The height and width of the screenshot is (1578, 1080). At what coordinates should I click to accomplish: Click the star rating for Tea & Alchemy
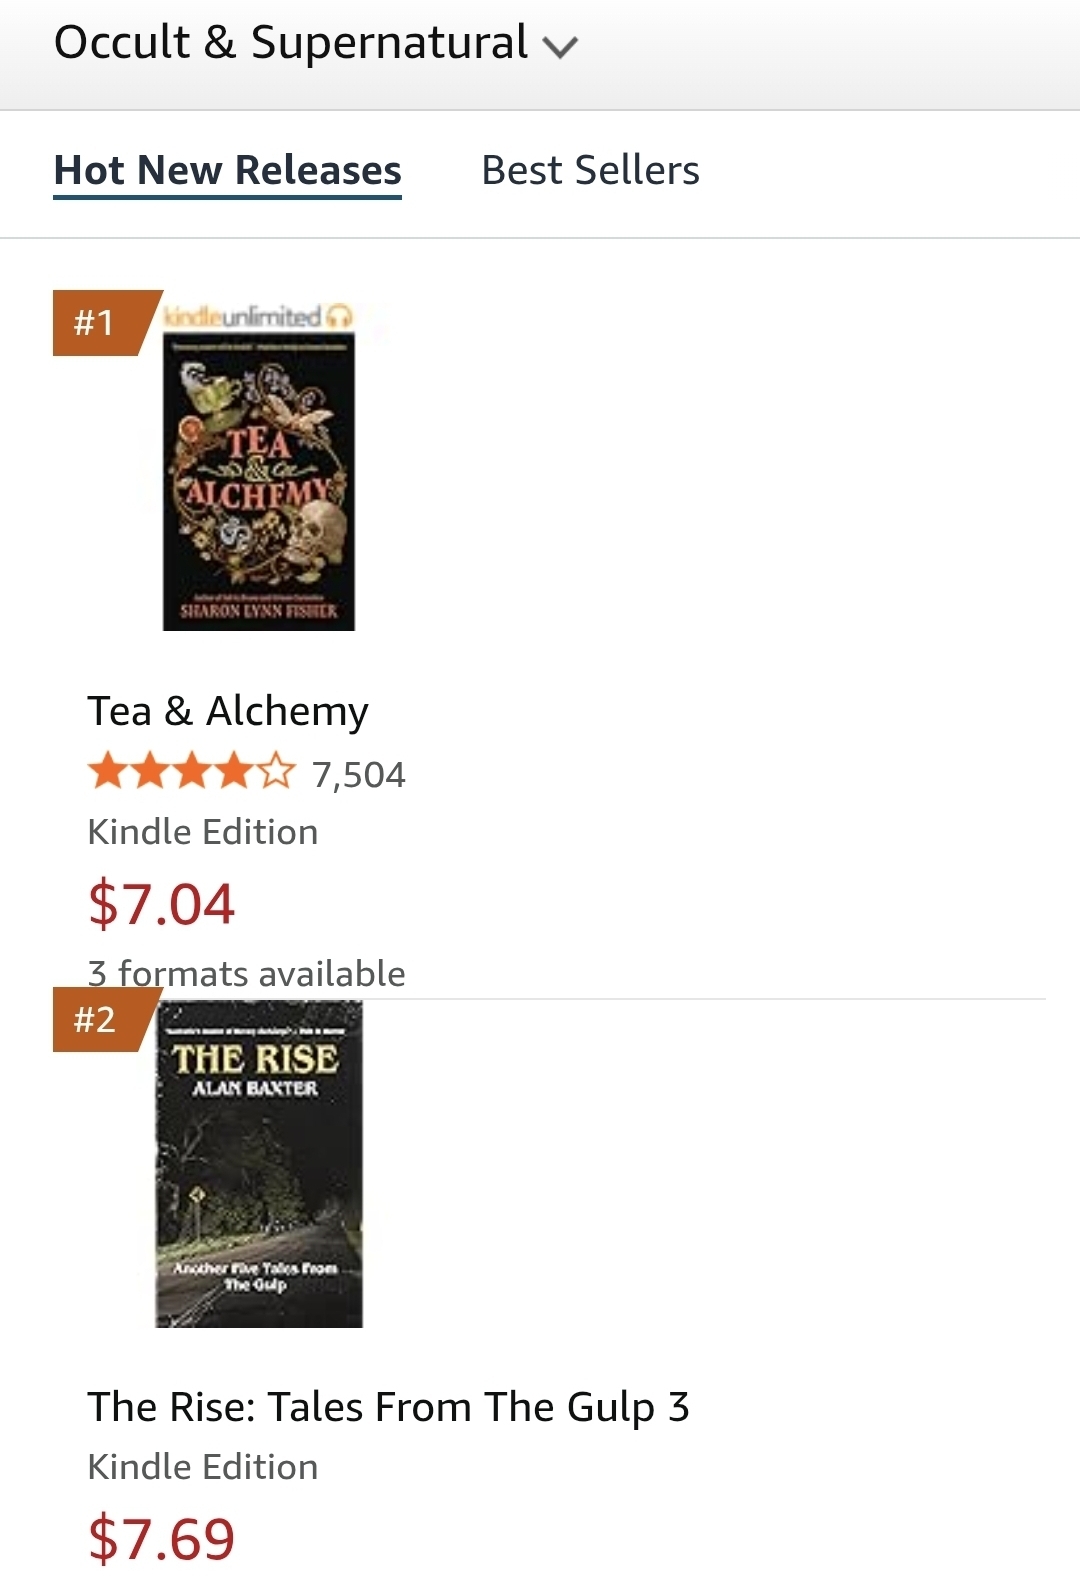click(x=192, y=773)
